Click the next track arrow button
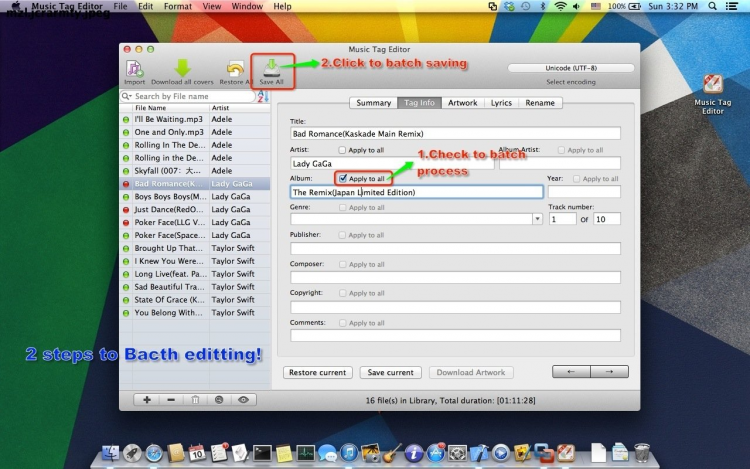The image size is (750, 469). [x=609, y=371]
